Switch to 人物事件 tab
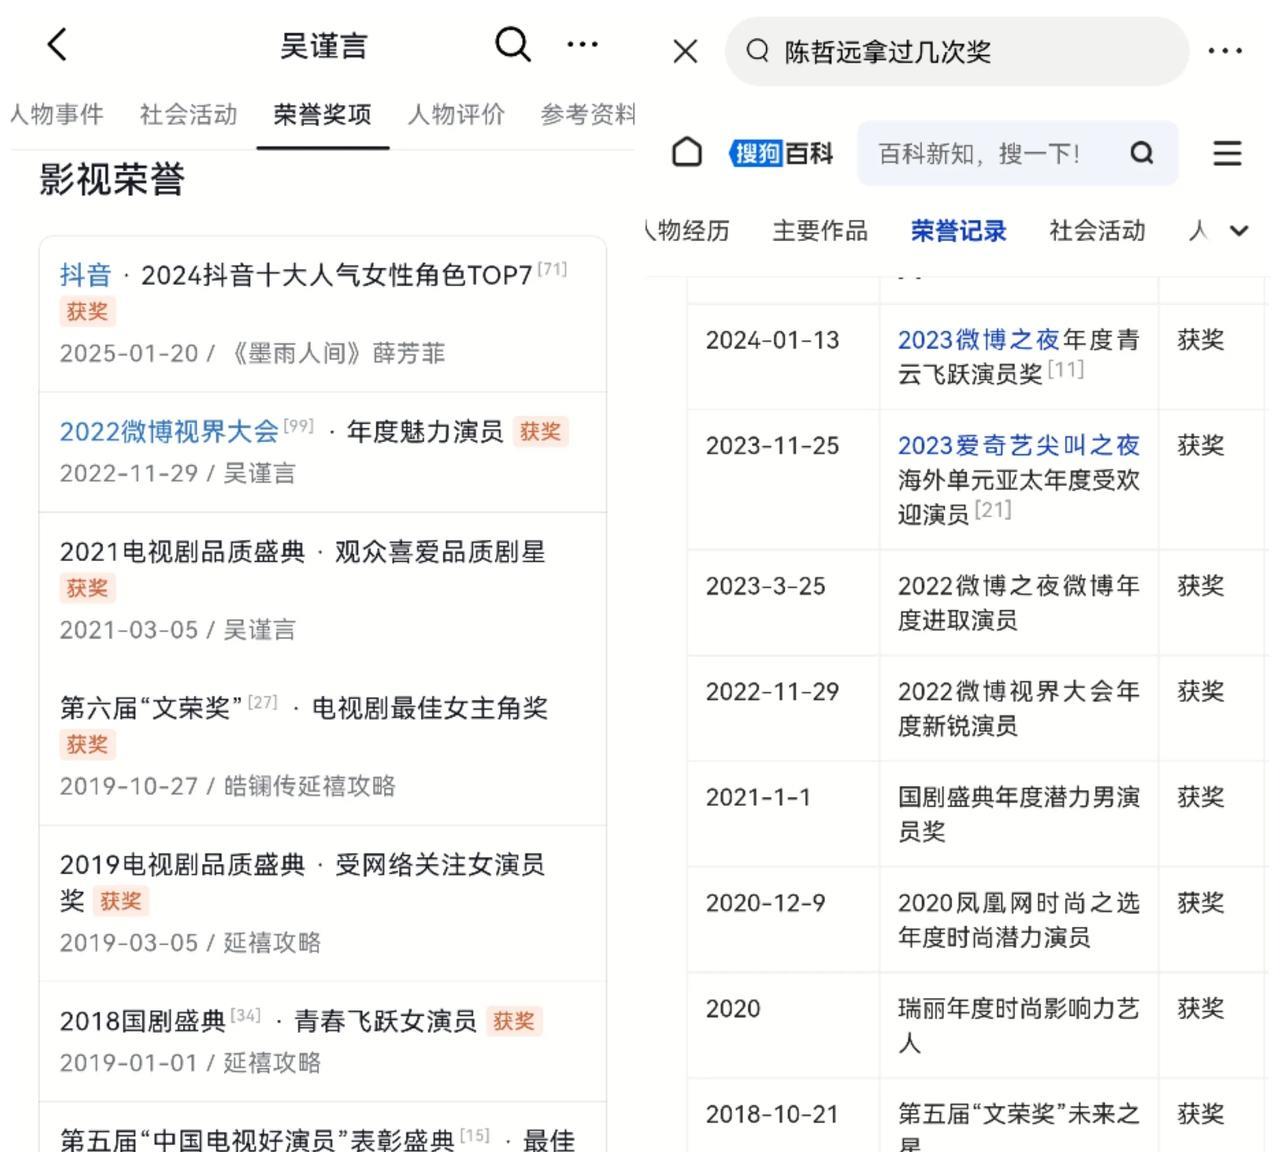 [56, 114]
